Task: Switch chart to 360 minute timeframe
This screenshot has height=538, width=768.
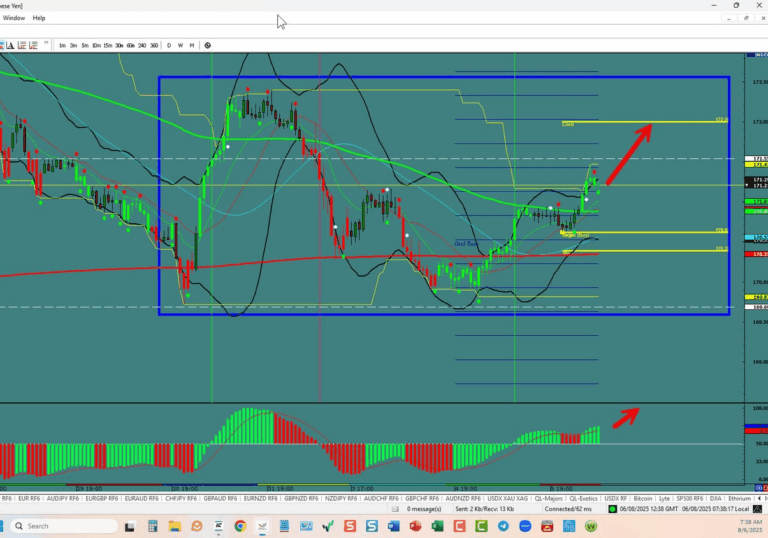Action: click(x=154, y=46)
